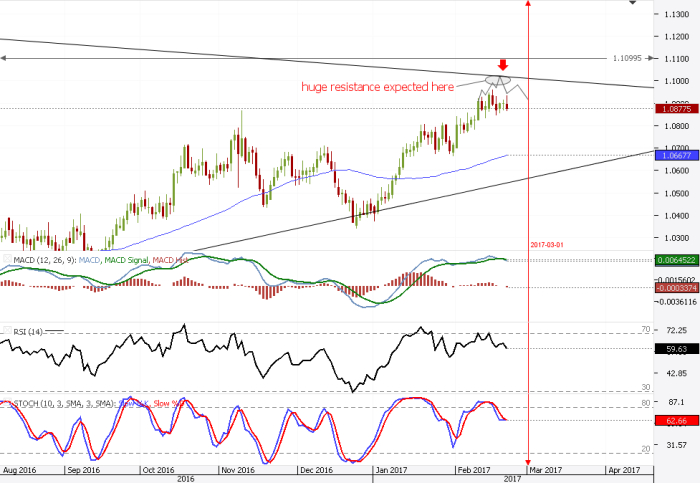Click the 2017-03-01 vertical line date label
This screenshot has width=700, height=483.
pos(550,243)
